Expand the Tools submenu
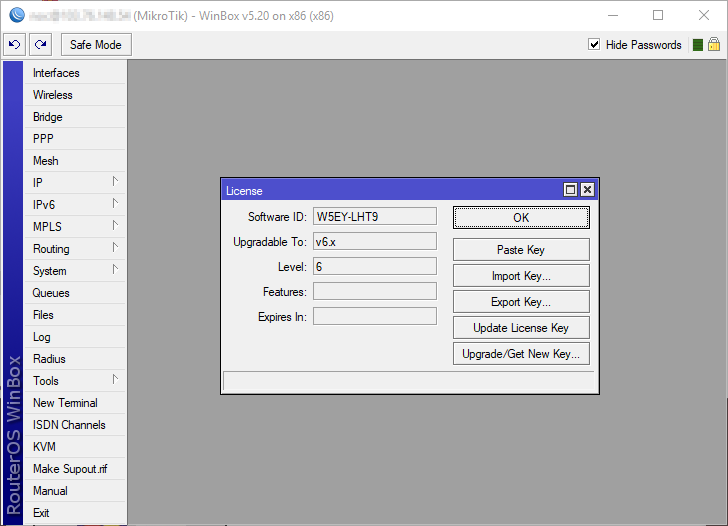Screen dimensions: 728x526 tap(75, 381)
